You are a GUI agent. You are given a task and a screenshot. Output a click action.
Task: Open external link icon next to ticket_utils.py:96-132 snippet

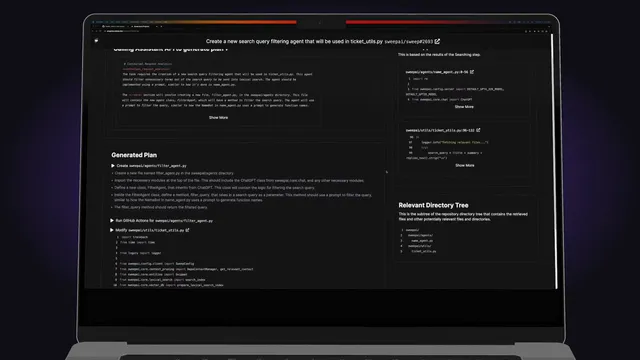[478, 130]
